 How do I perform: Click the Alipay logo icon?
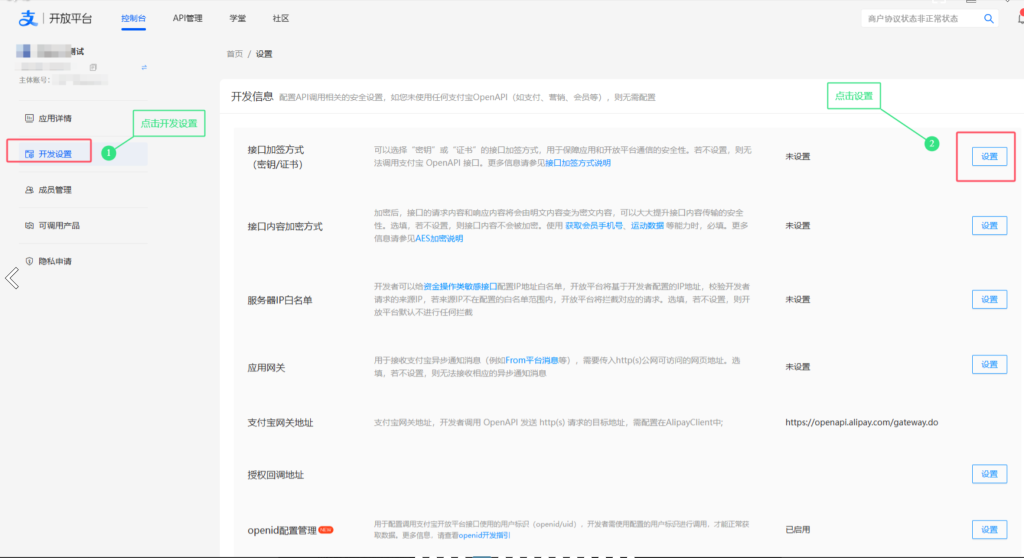click(x=27, y=18)
